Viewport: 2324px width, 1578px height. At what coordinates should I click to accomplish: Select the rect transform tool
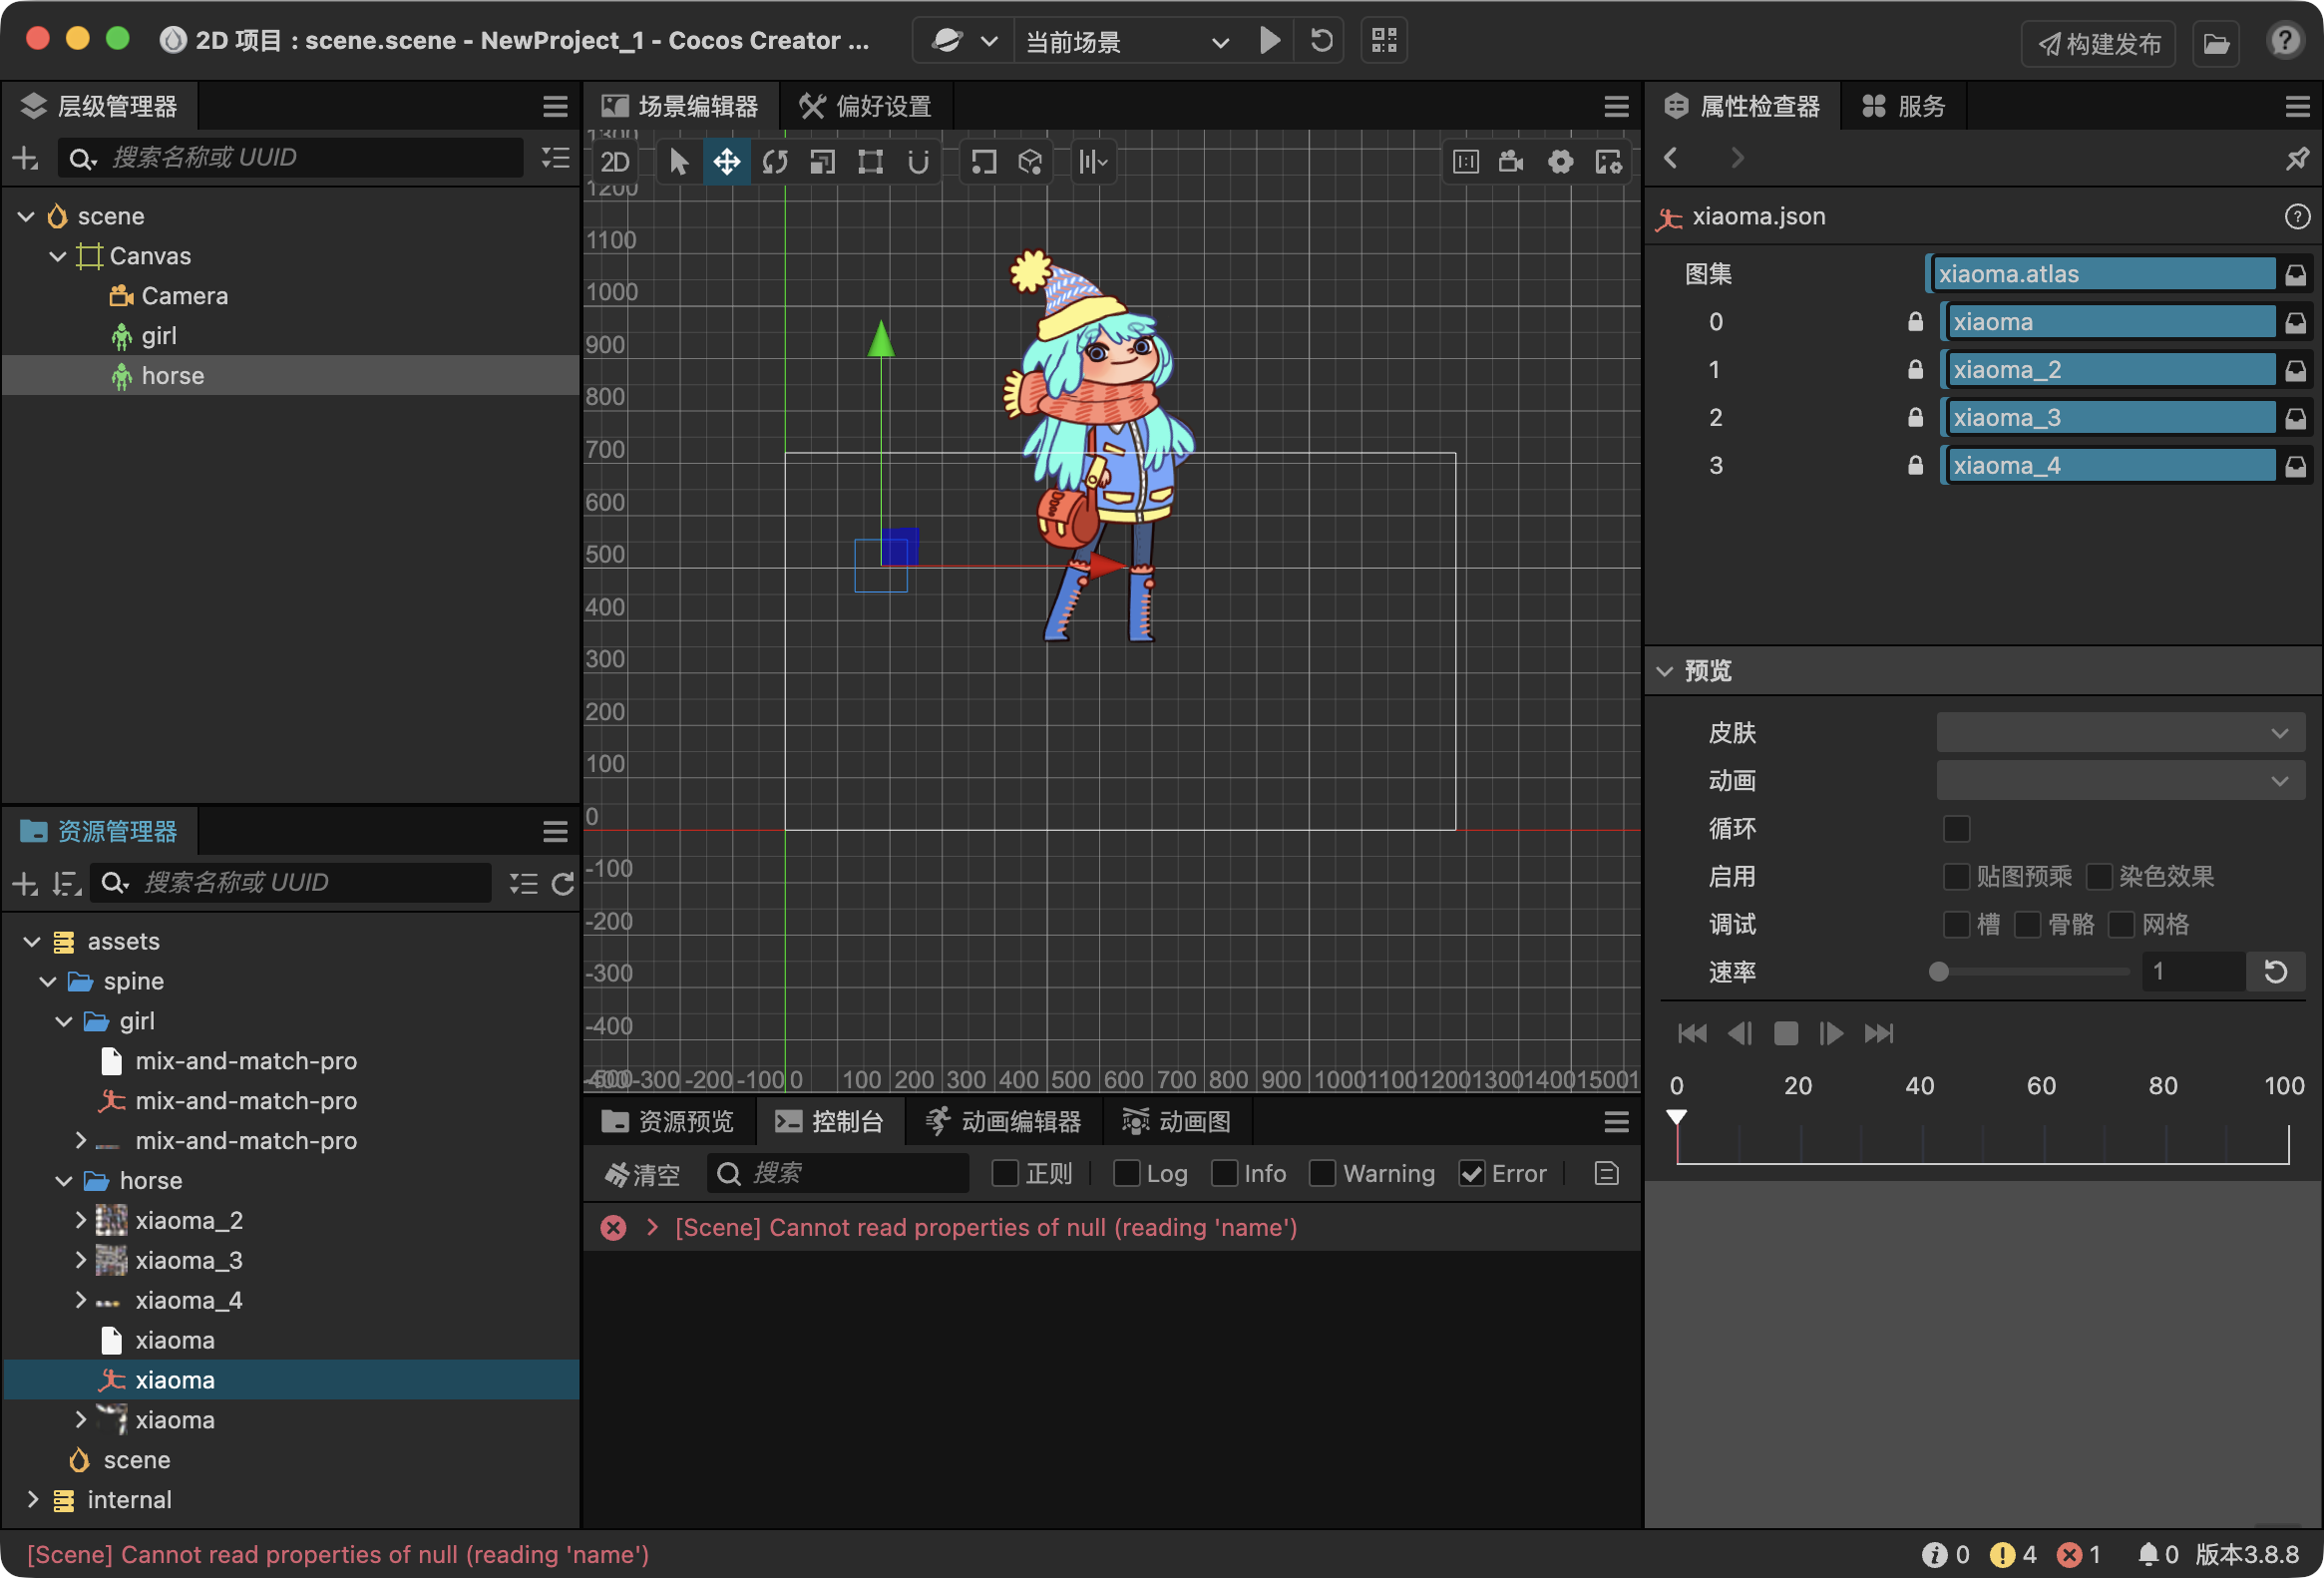click(x=870, y=162)
